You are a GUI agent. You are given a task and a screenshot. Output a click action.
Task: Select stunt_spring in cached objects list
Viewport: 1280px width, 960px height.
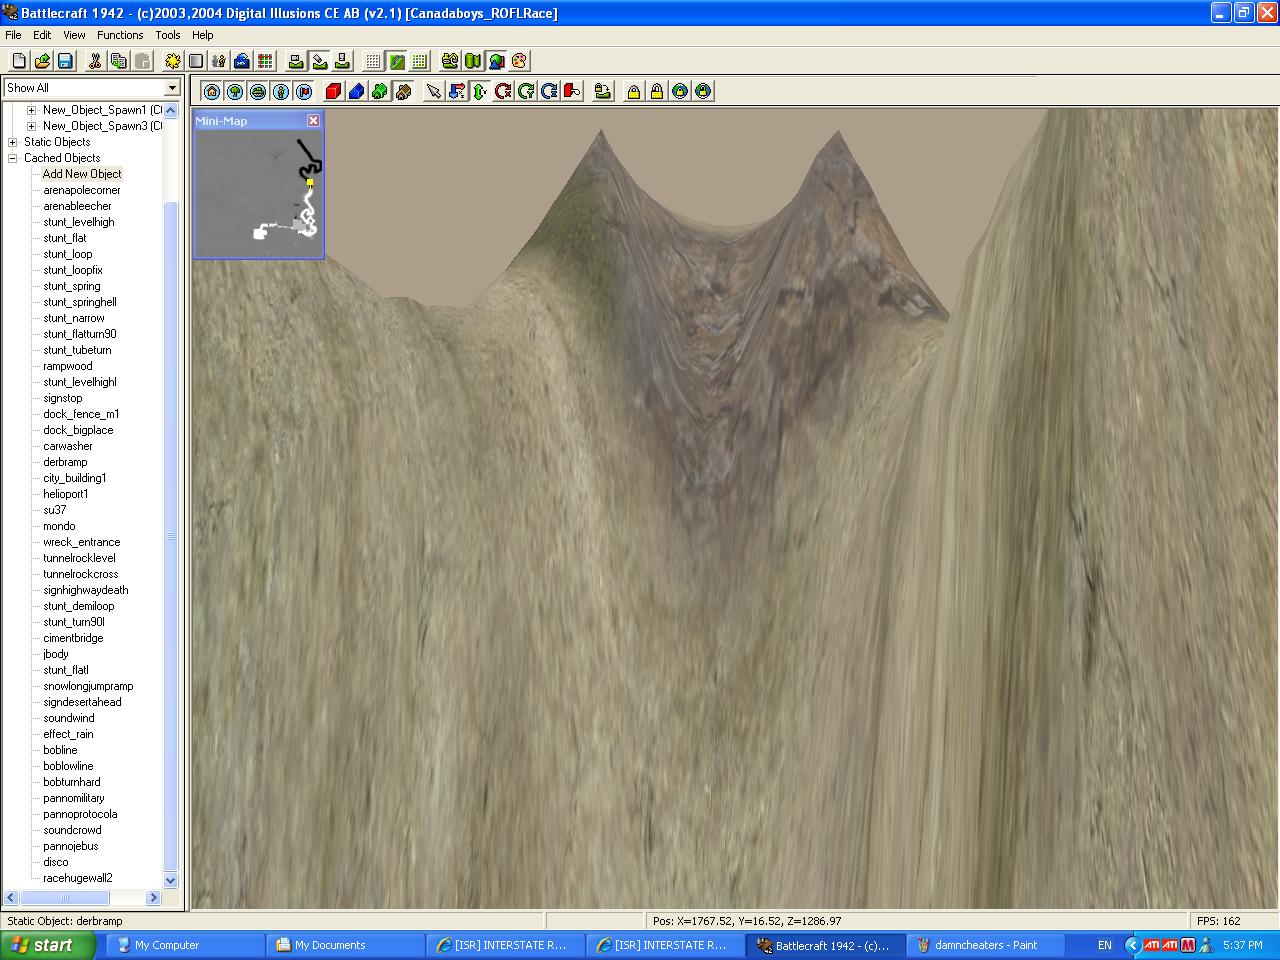pyautogui.click(x=72, y=286)
